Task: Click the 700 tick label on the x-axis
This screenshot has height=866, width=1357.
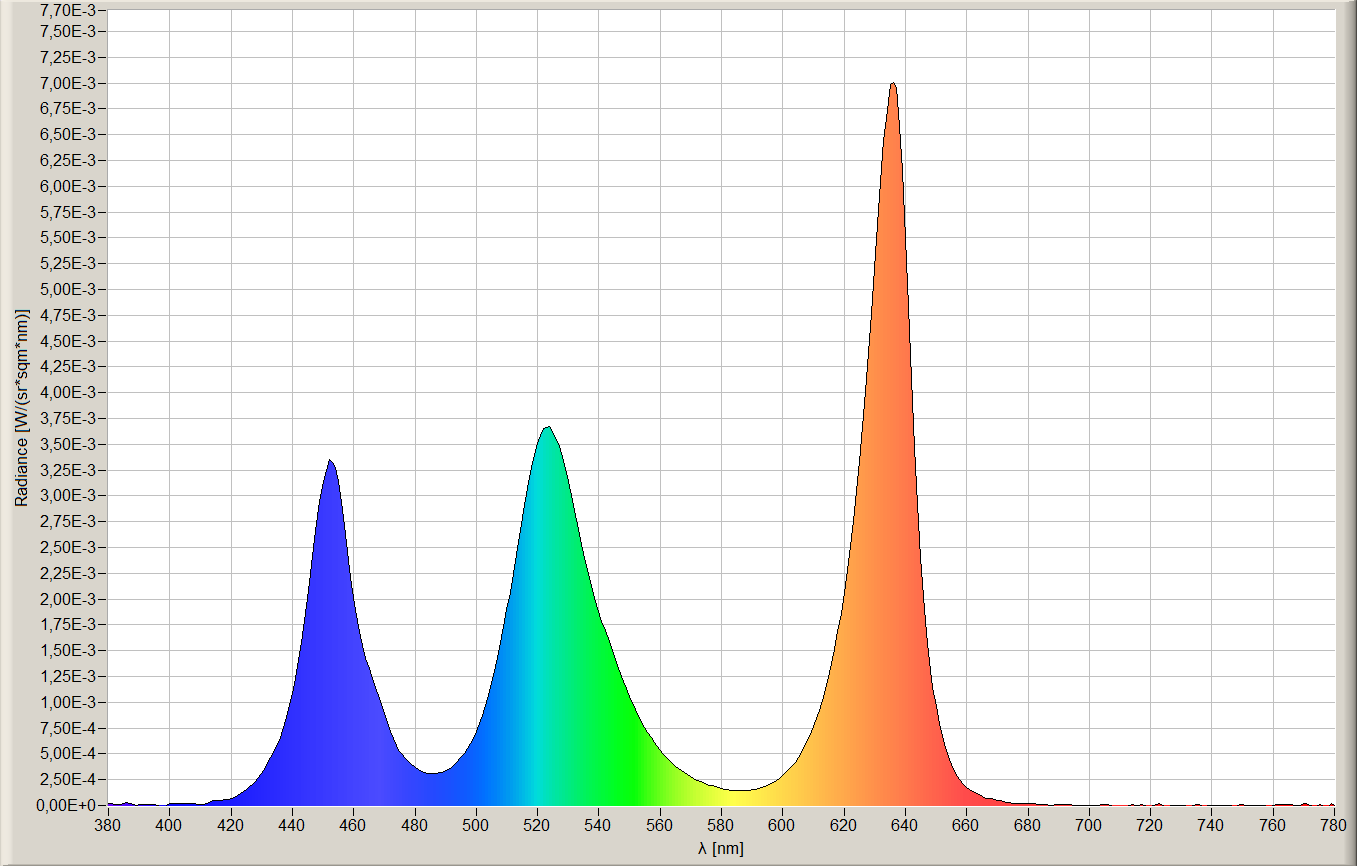Action: (x=1089, y=825)
